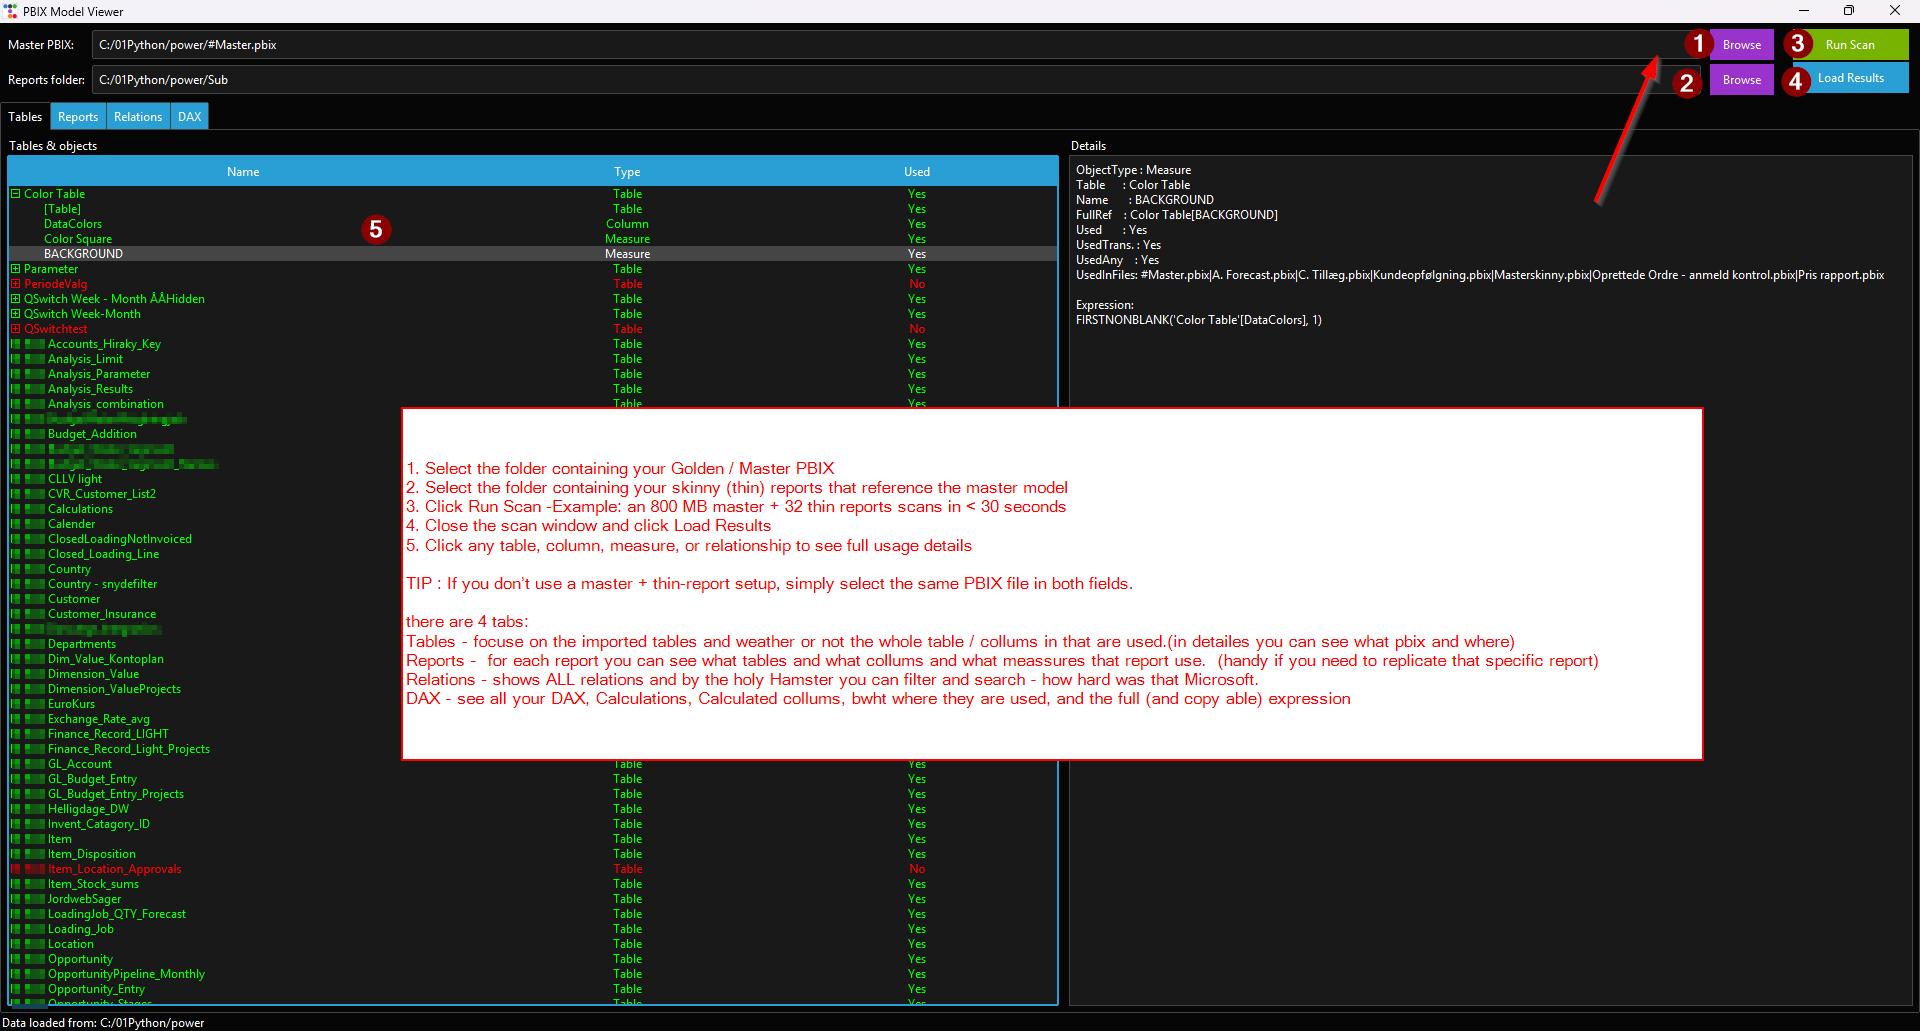Click the FIRSTNONBLANK expression text in Details

1199,320
